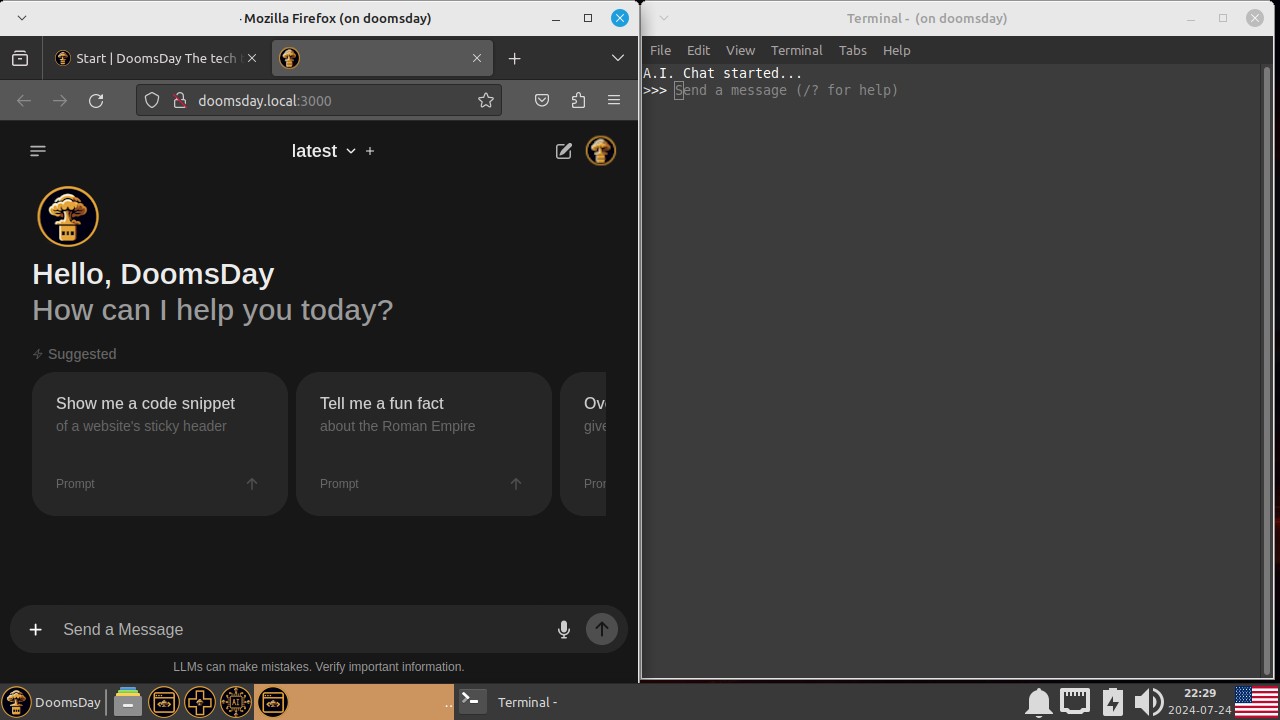Screen dimensions: 1280x720
Task: Click the plus attachment icon in message bar
Action: click(35, 629)
